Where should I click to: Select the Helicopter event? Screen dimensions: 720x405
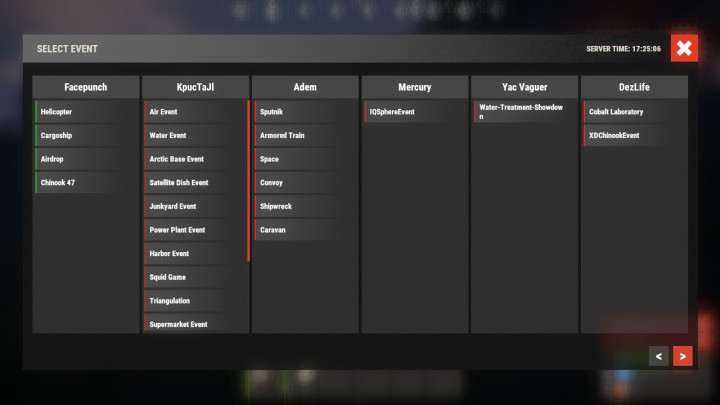(x=86, y=112)
